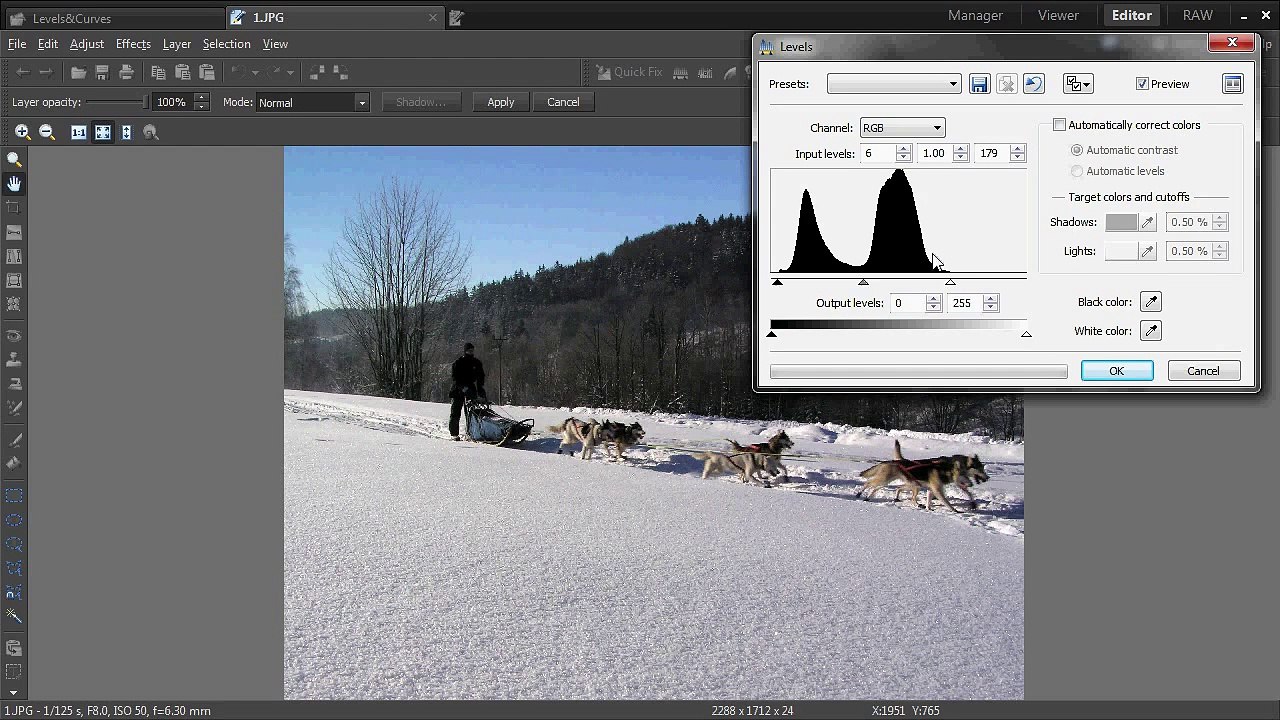Click the white input level triangle marker

(950, 282)
